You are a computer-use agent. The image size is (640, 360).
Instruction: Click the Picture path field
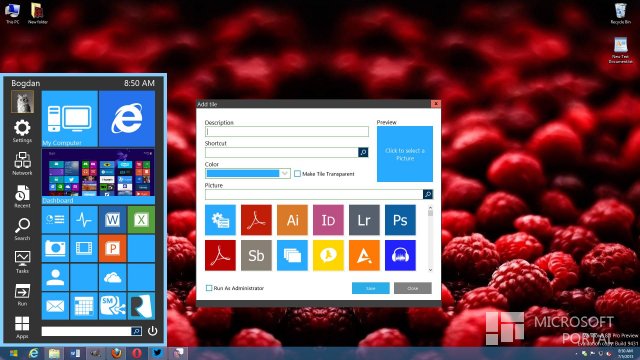(313, 194)
